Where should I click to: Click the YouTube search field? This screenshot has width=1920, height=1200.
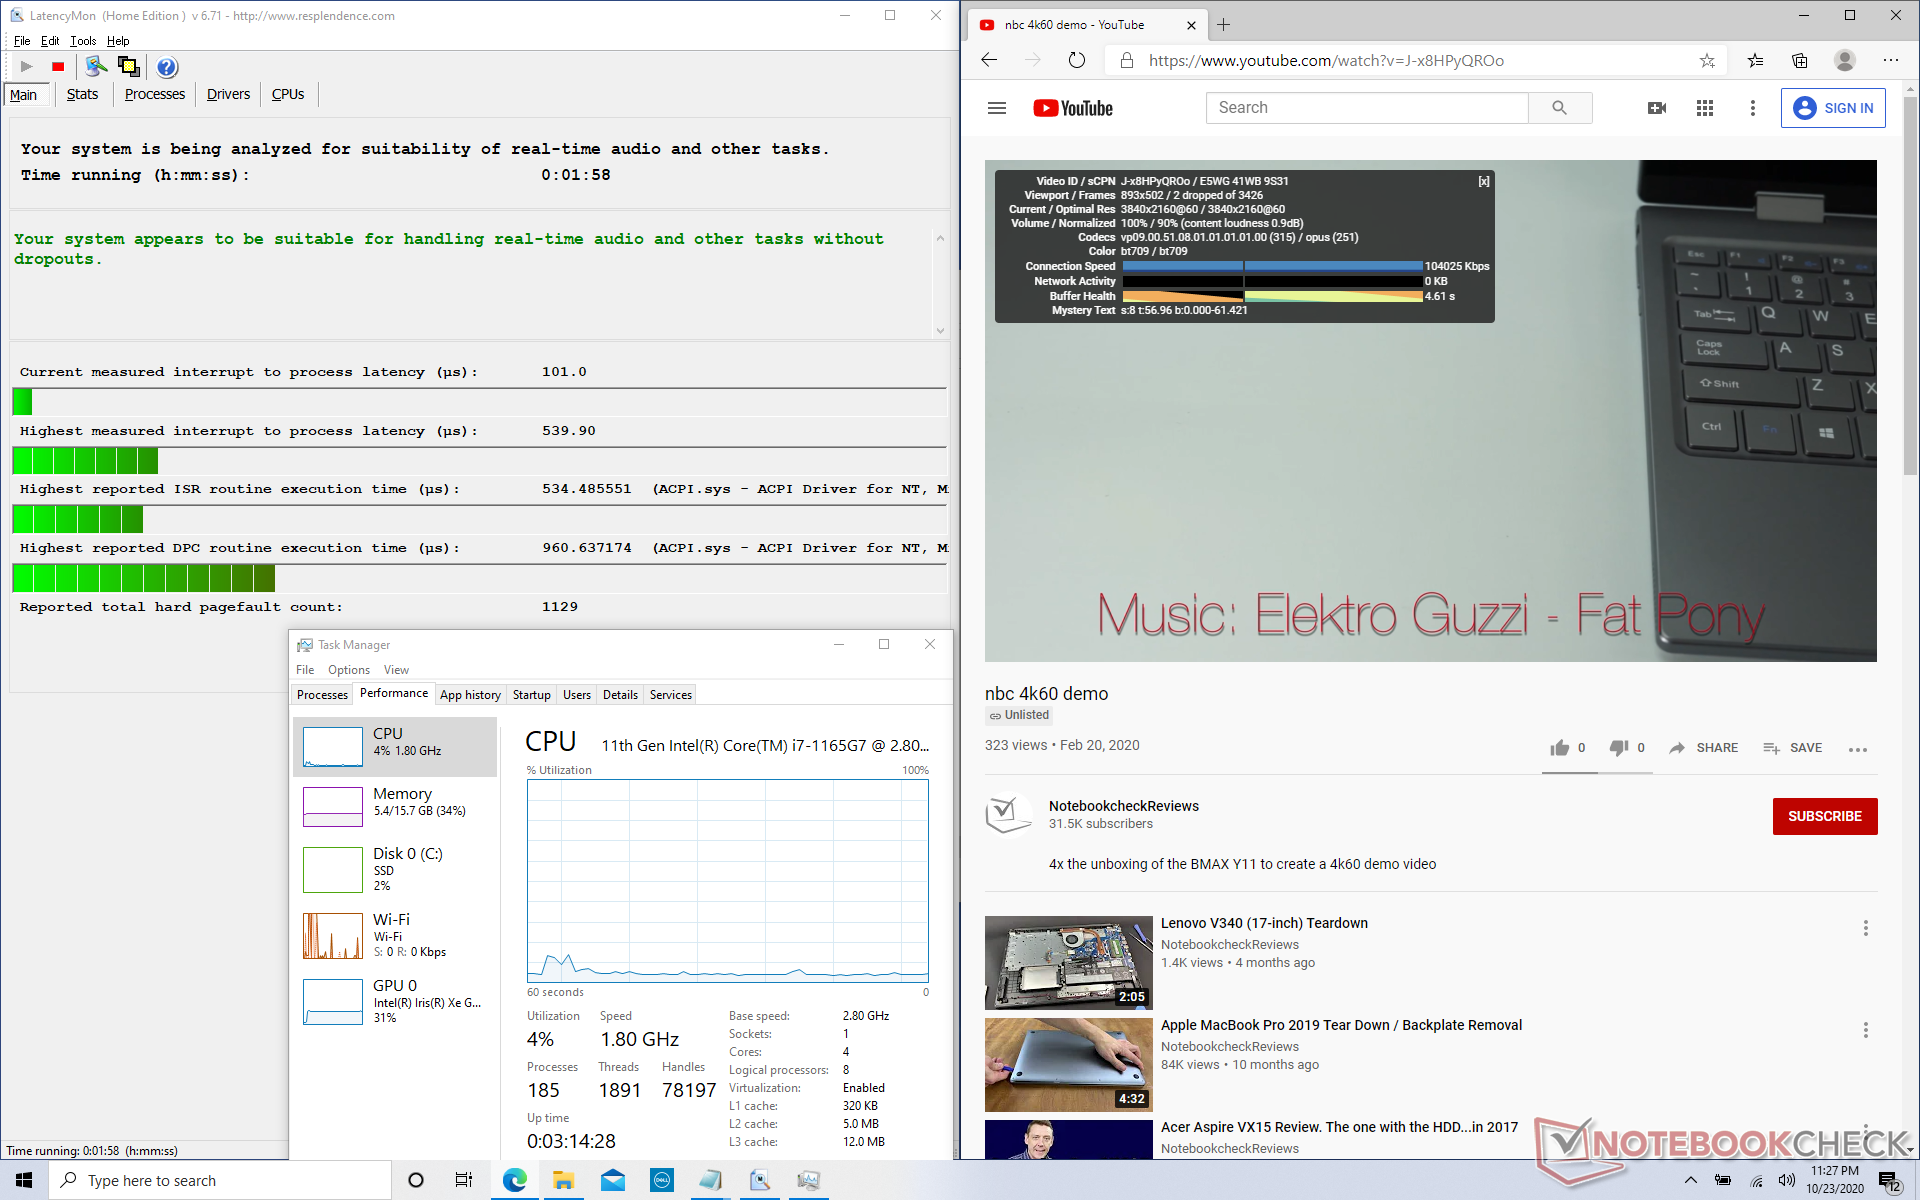tap(1367, 108)
